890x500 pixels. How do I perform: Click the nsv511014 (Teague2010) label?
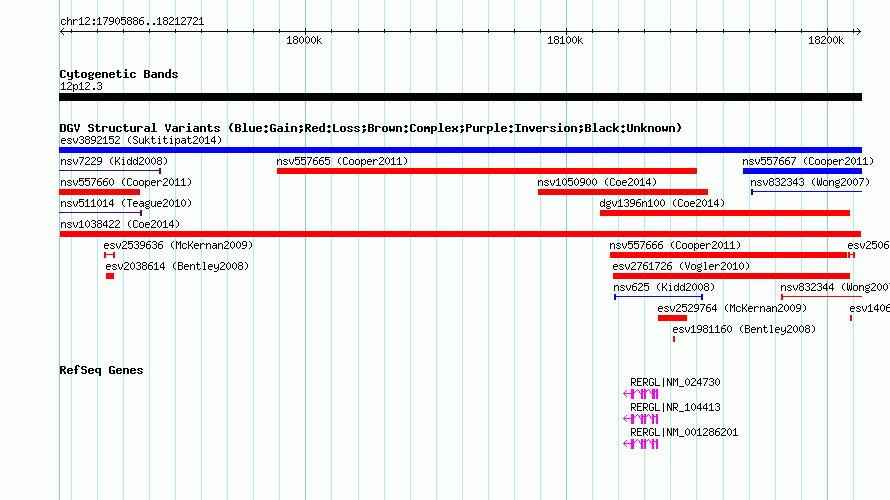126,203
